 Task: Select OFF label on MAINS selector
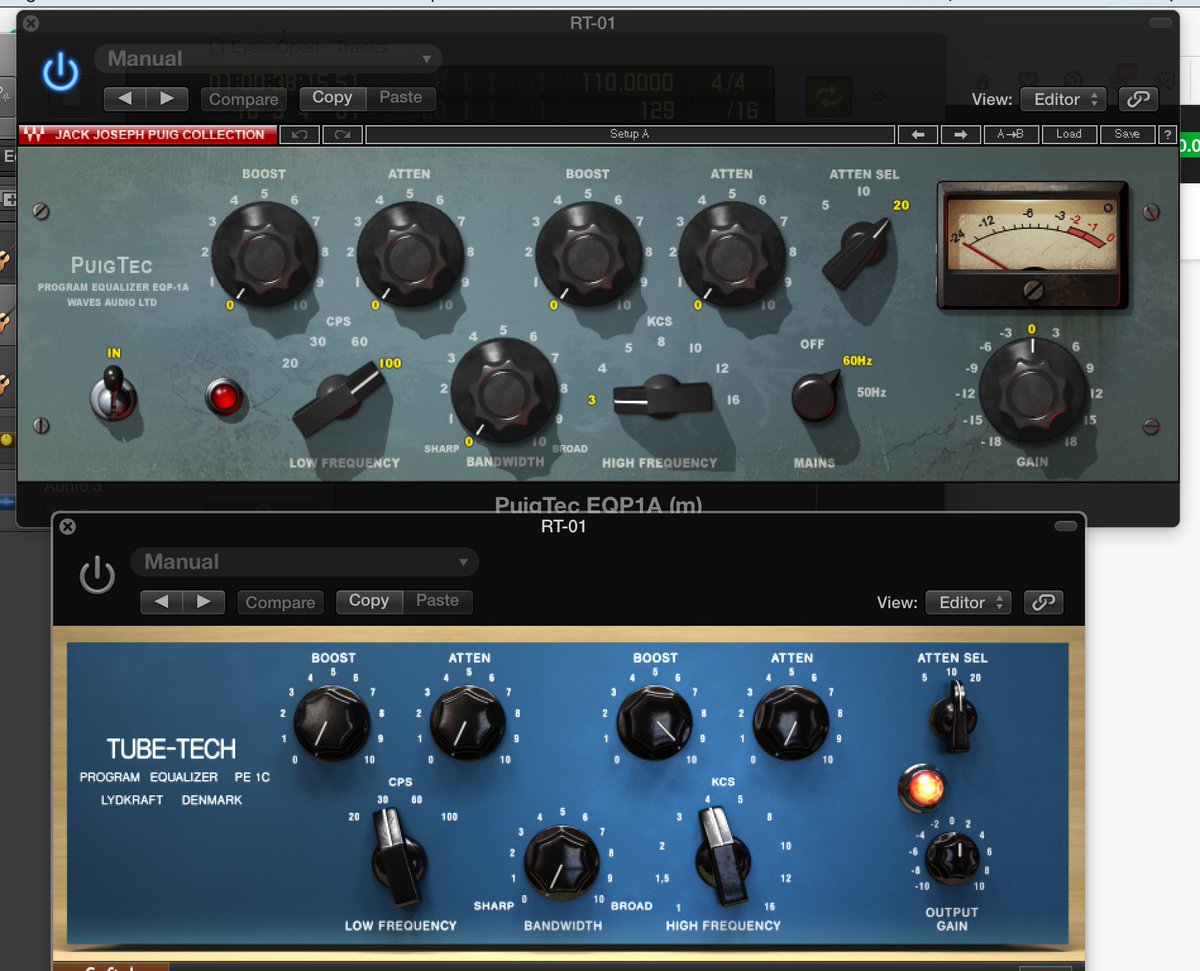(812, 344)
